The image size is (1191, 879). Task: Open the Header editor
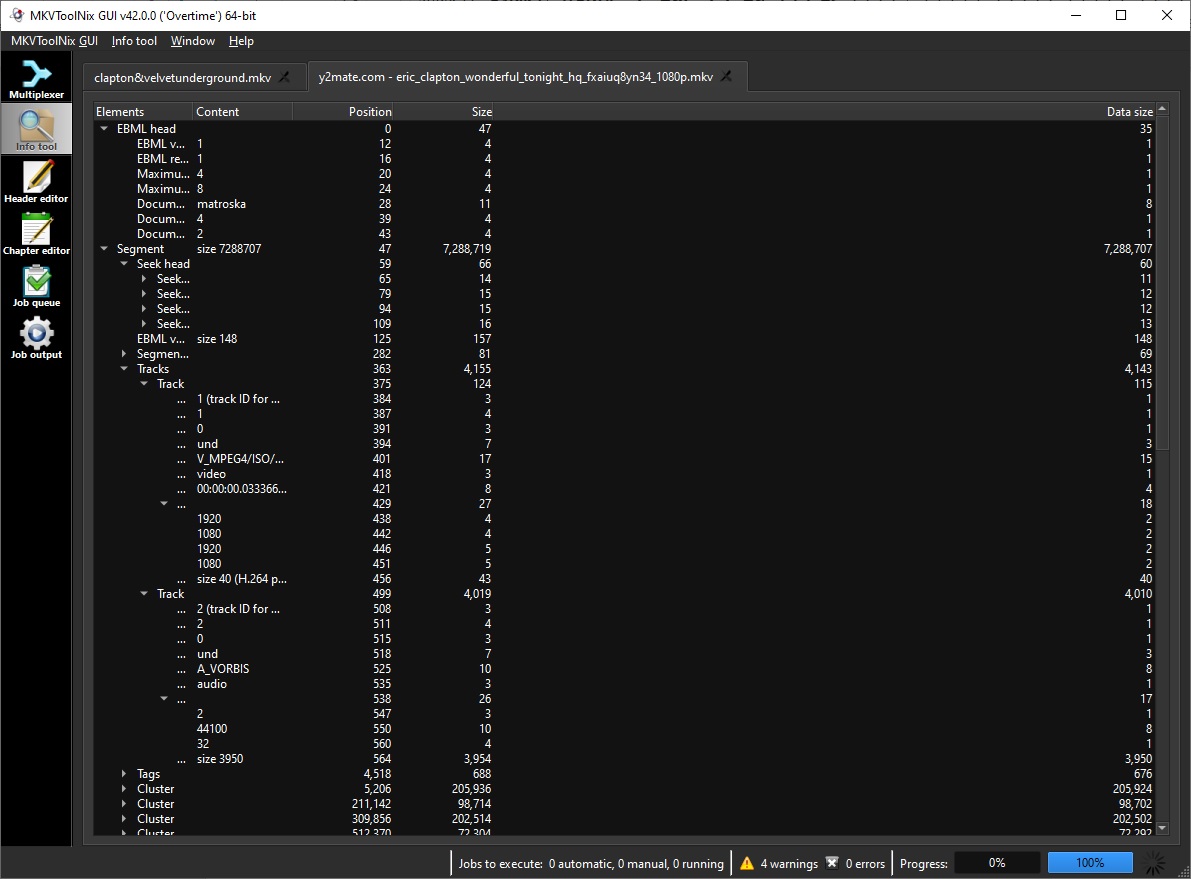[36, 181]
